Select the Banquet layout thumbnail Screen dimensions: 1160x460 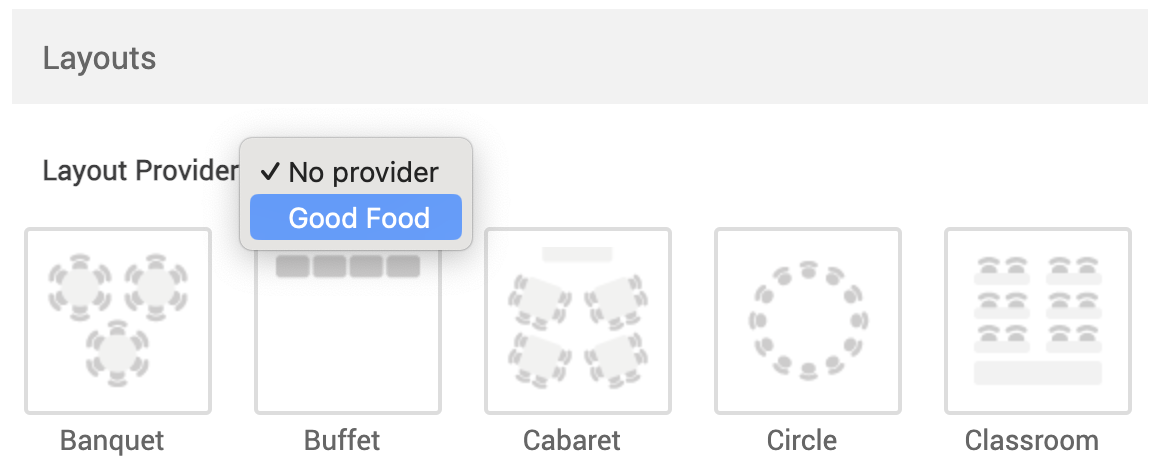[x=118, y=320]
